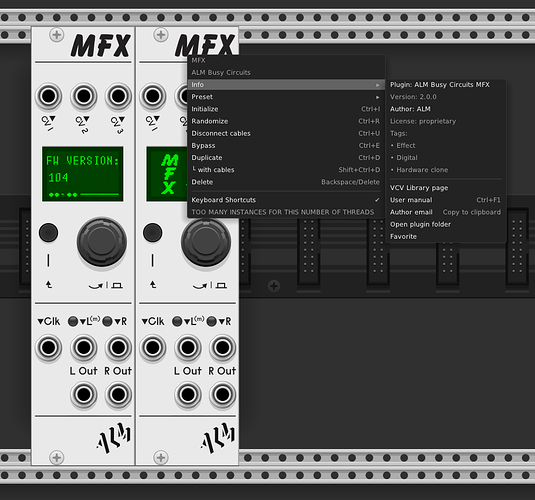Image resolution: width=535 pixels, height=500 pixels.
Task: Select Duplicate with cables option
Action: (x=286, y=170)
